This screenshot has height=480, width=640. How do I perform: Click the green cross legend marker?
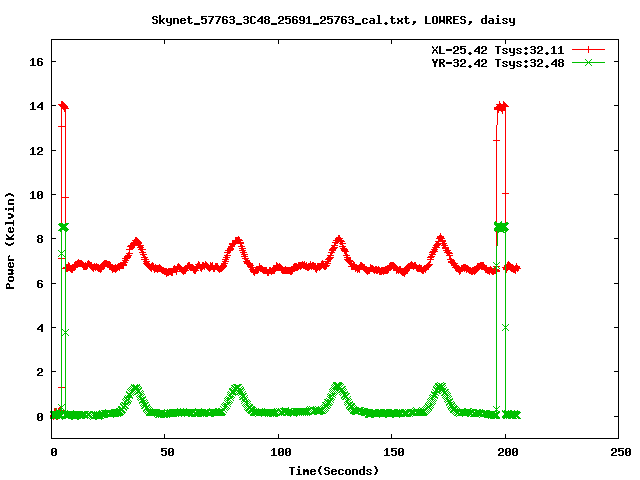[588, 62]
